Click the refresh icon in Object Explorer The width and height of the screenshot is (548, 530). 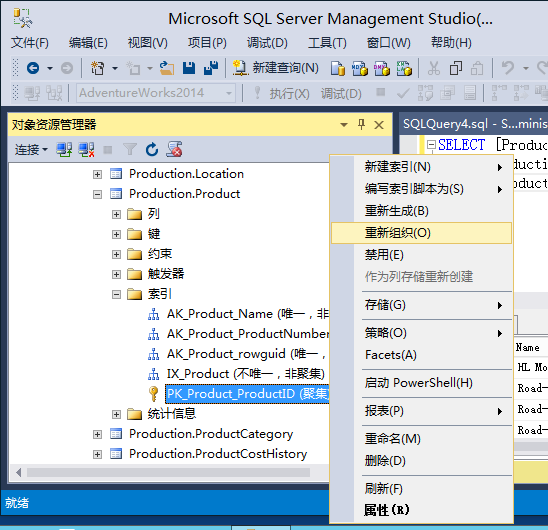coord(152,150)
